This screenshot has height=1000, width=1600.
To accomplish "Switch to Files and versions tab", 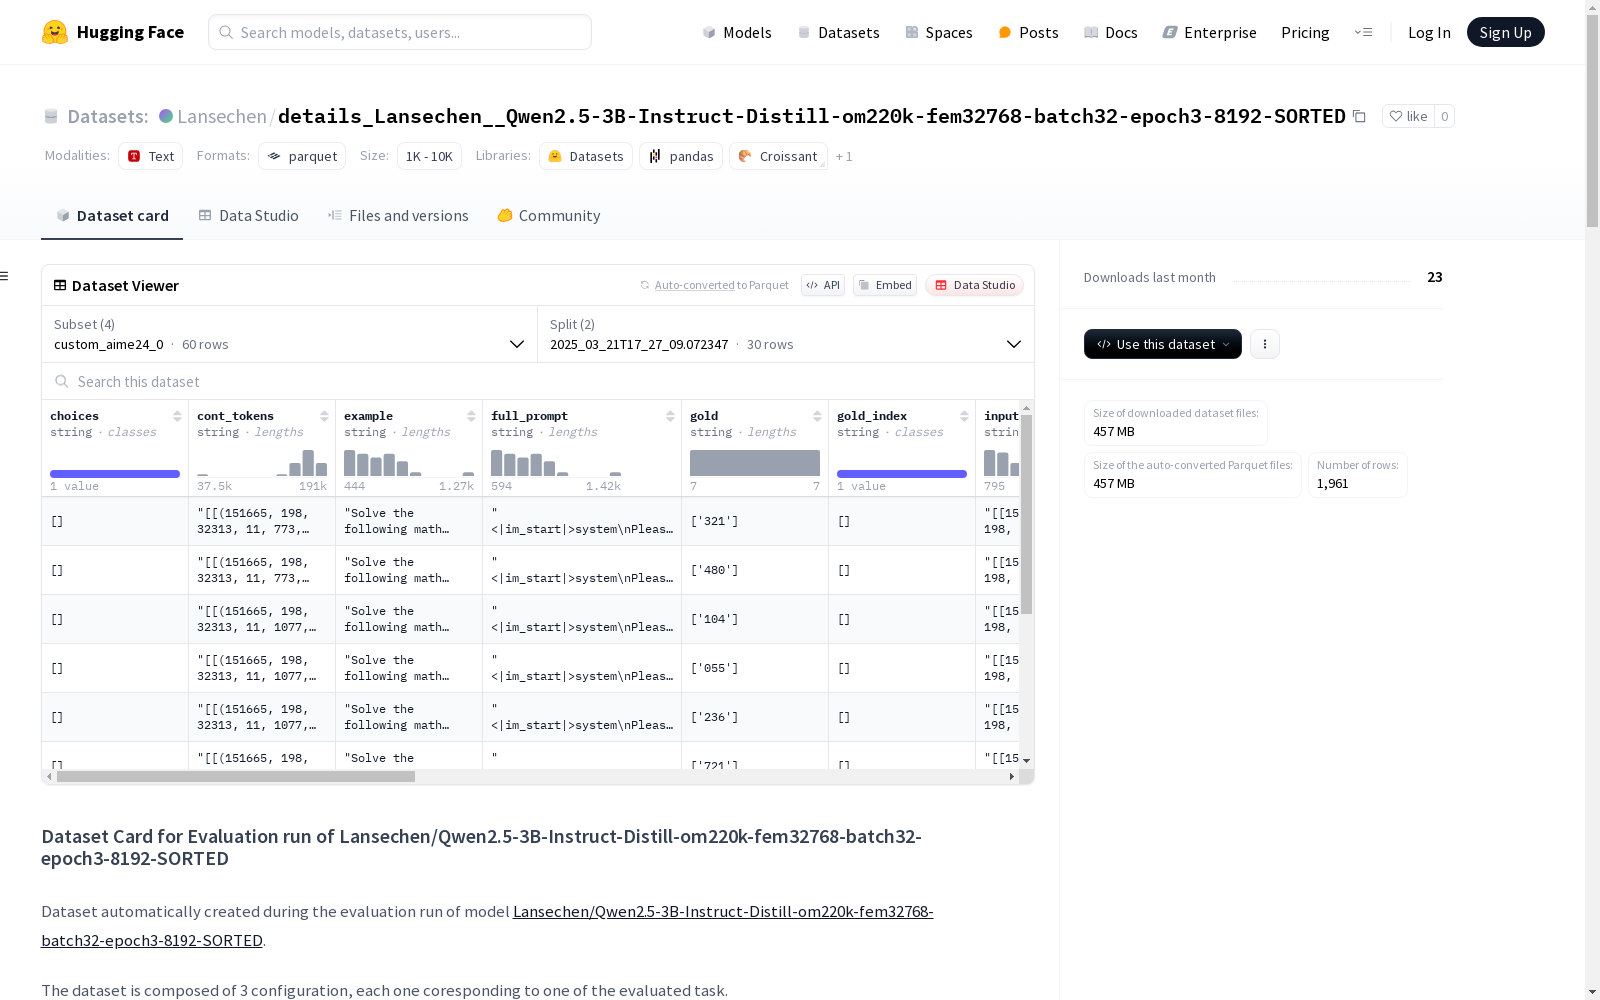I will (398, 215).
